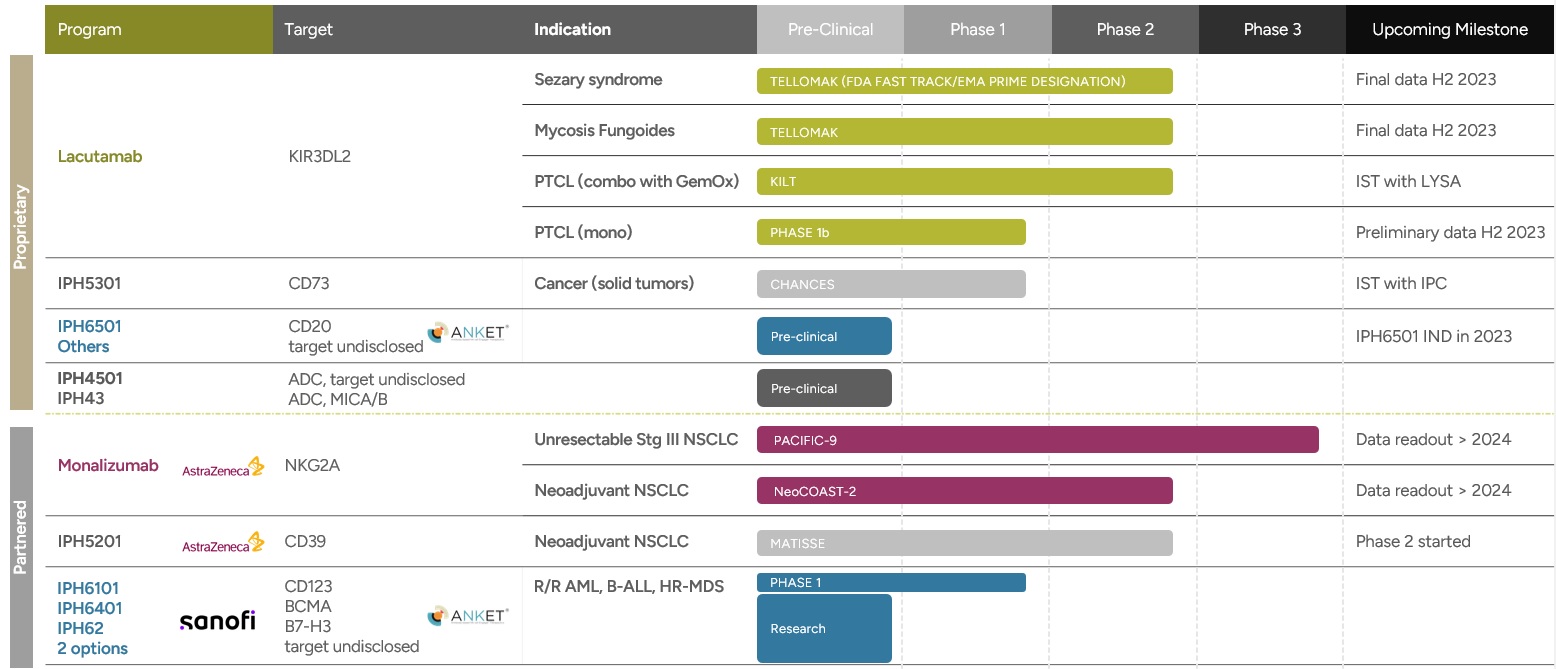Open the Monalizumab program name

point(108,466)
